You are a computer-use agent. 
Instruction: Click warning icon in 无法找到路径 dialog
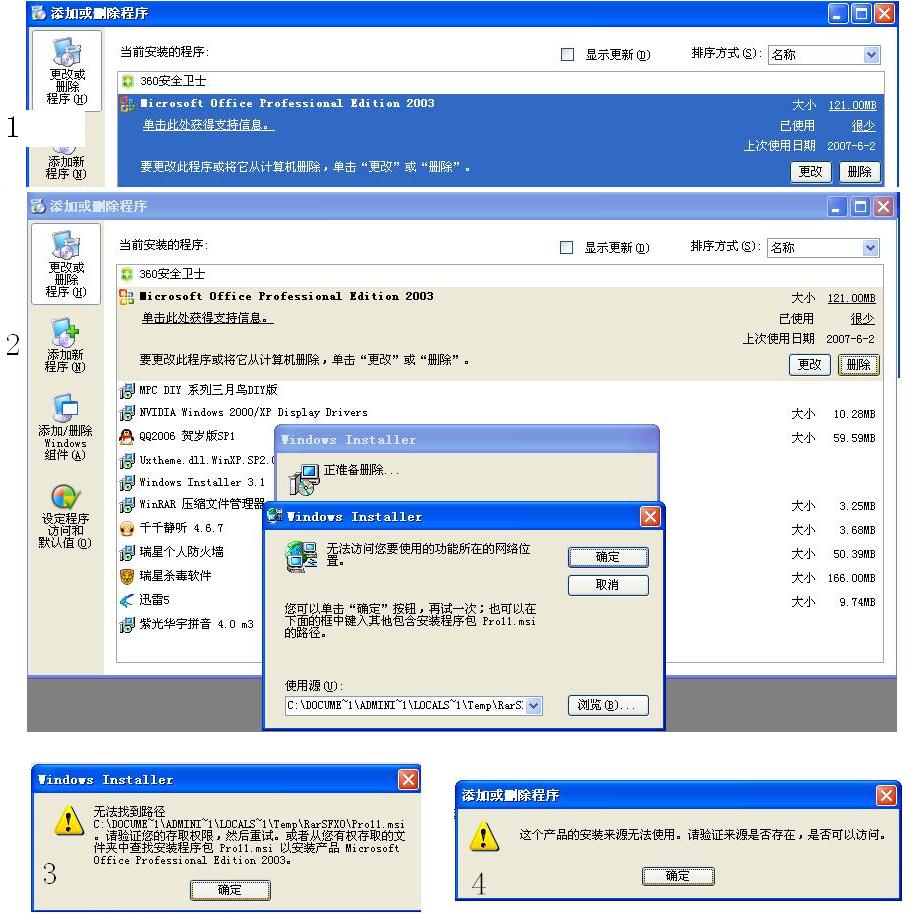(69, 820)
